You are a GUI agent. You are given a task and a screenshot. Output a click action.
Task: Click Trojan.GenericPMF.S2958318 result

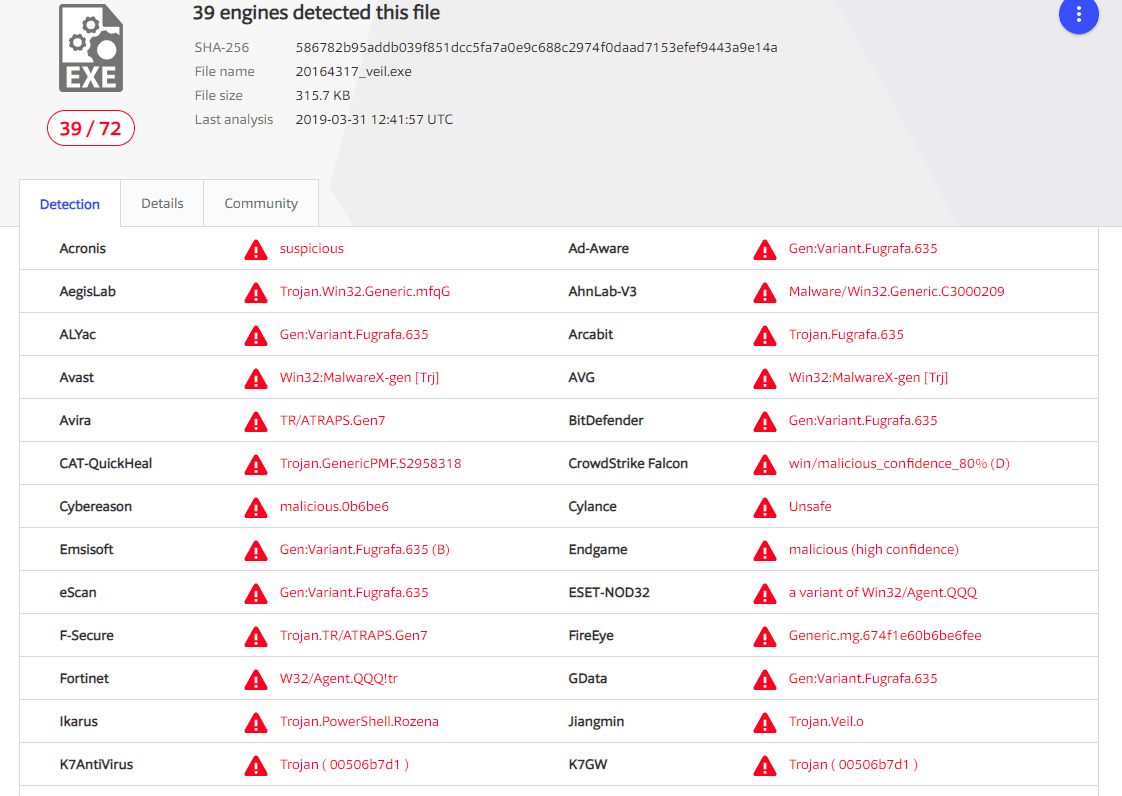(x=371, y=463)
